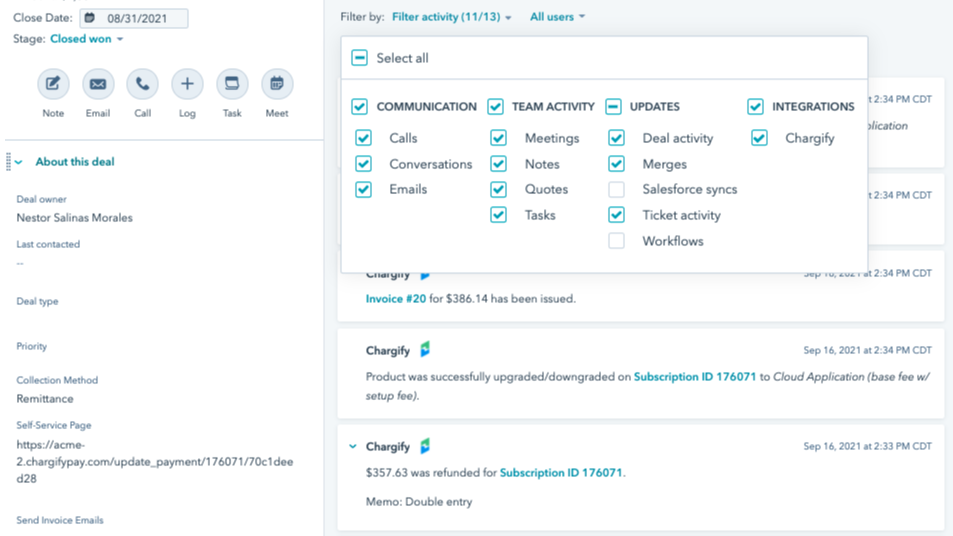Click the Chargify logo beside refund entry
Image resolution: width=953 pixels, height=536 pixels.
click(425, 446)
